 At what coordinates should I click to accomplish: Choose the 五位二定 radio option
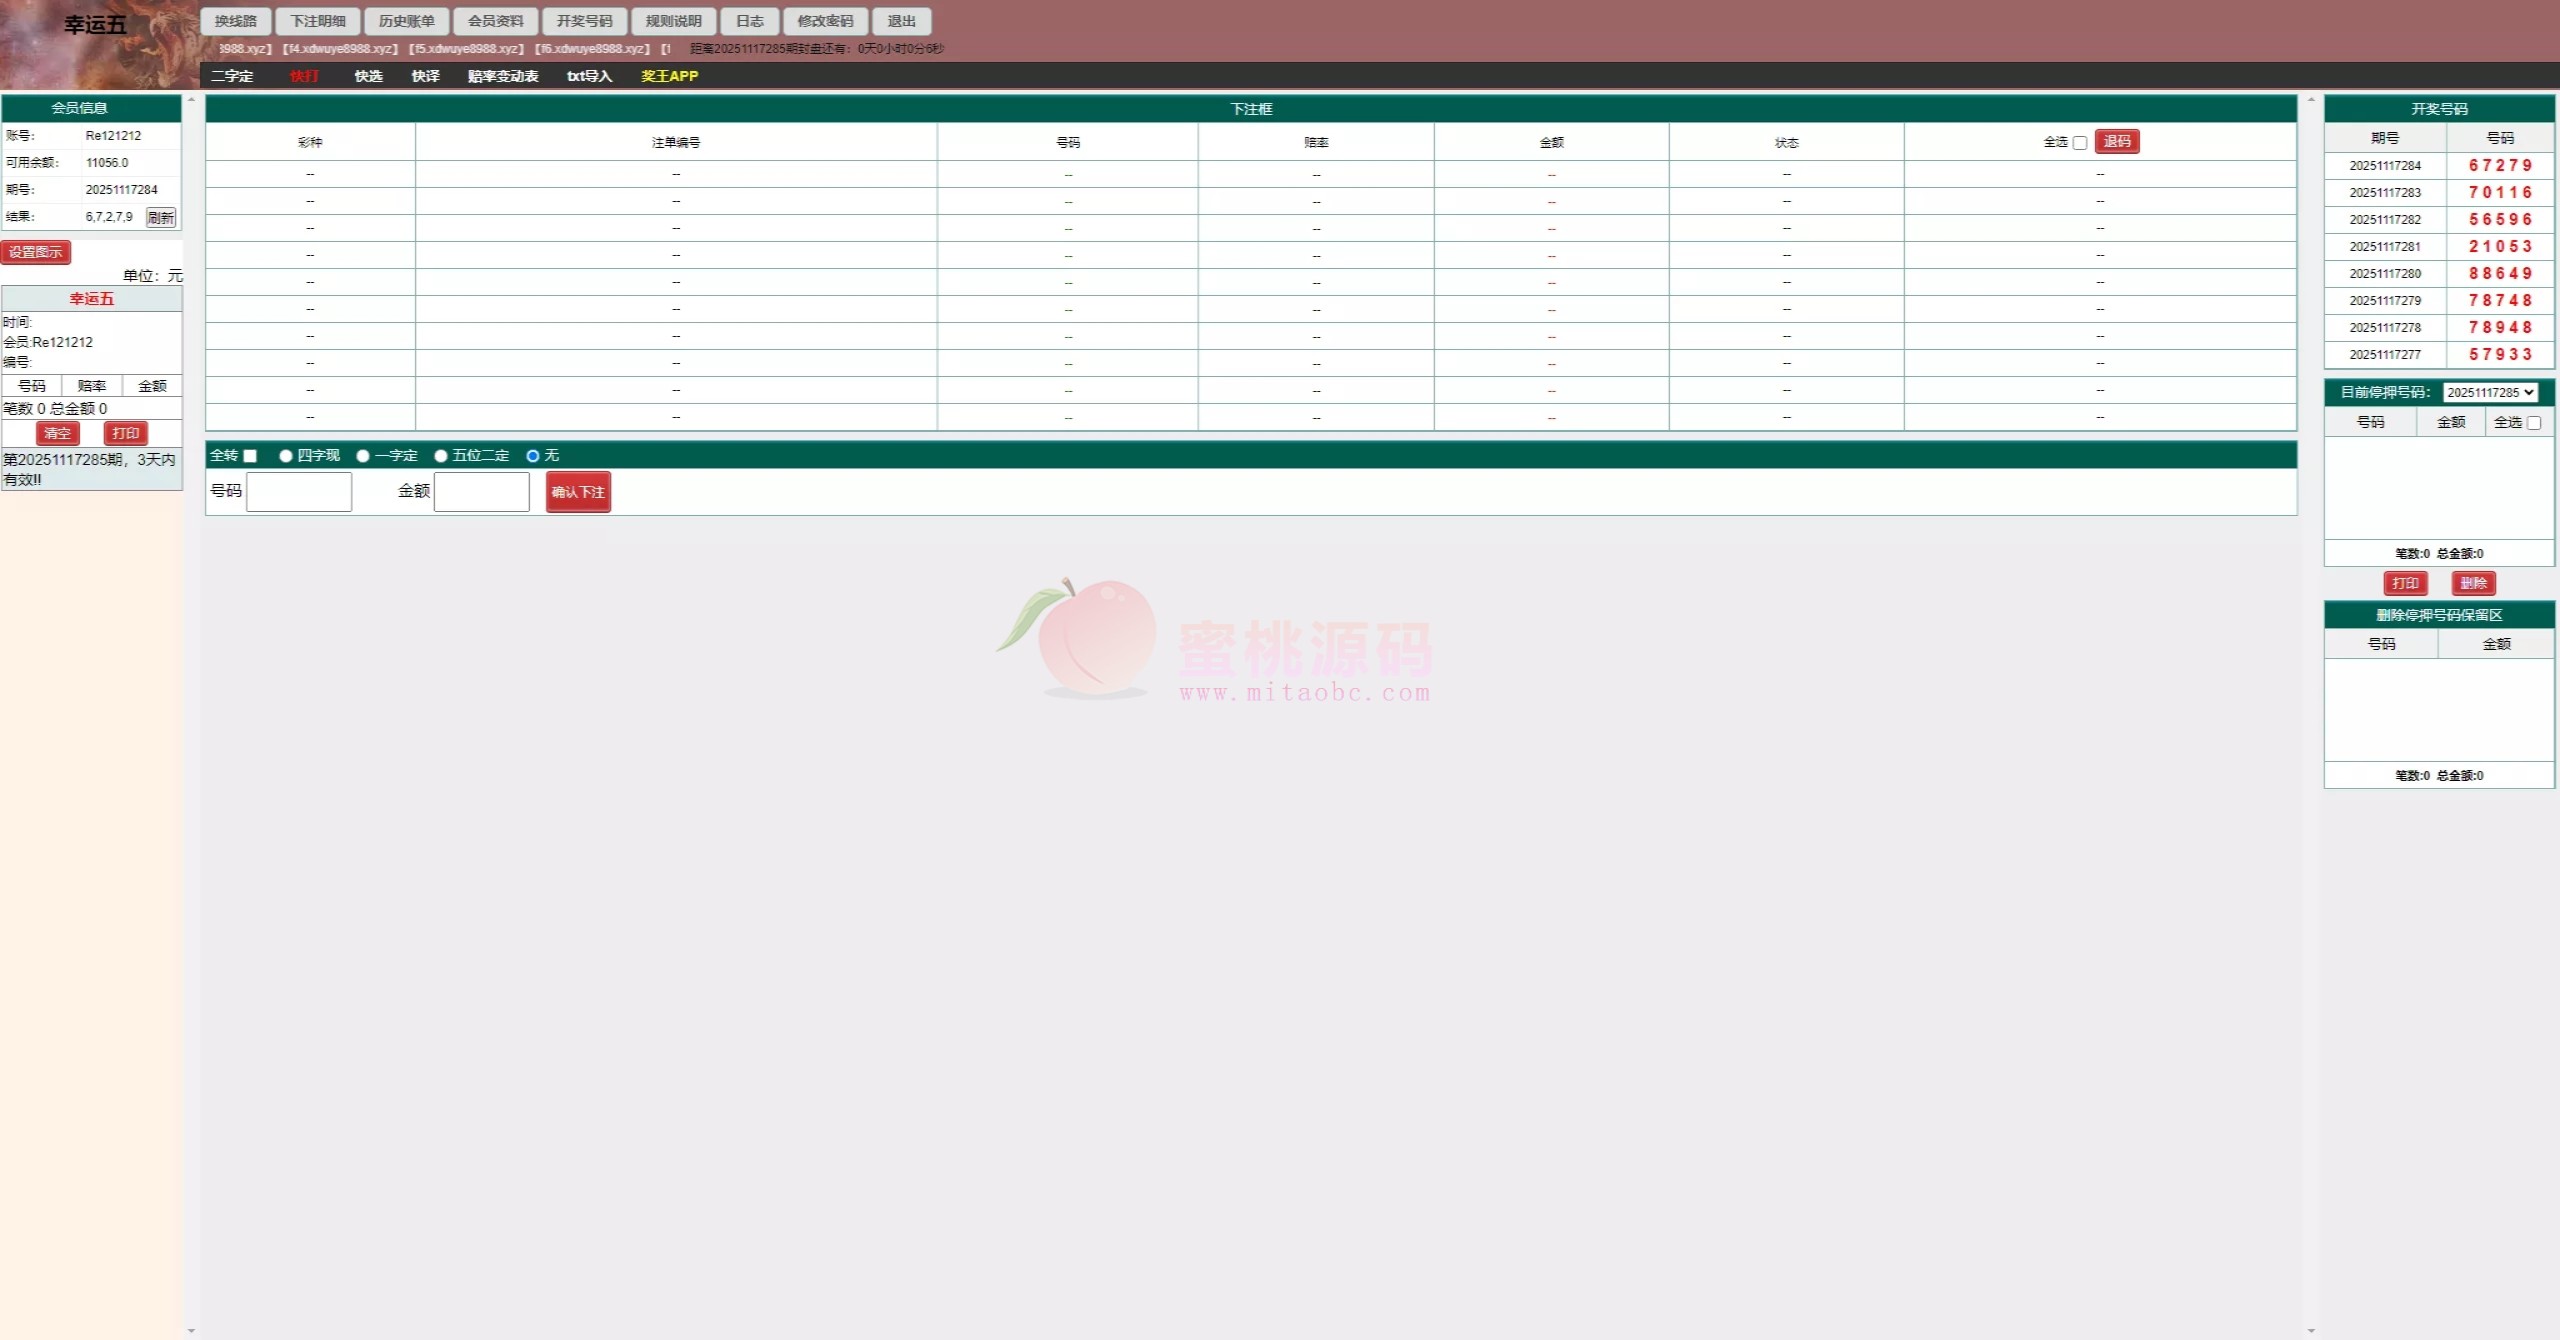pyautogui.click(x=441, y=456)
